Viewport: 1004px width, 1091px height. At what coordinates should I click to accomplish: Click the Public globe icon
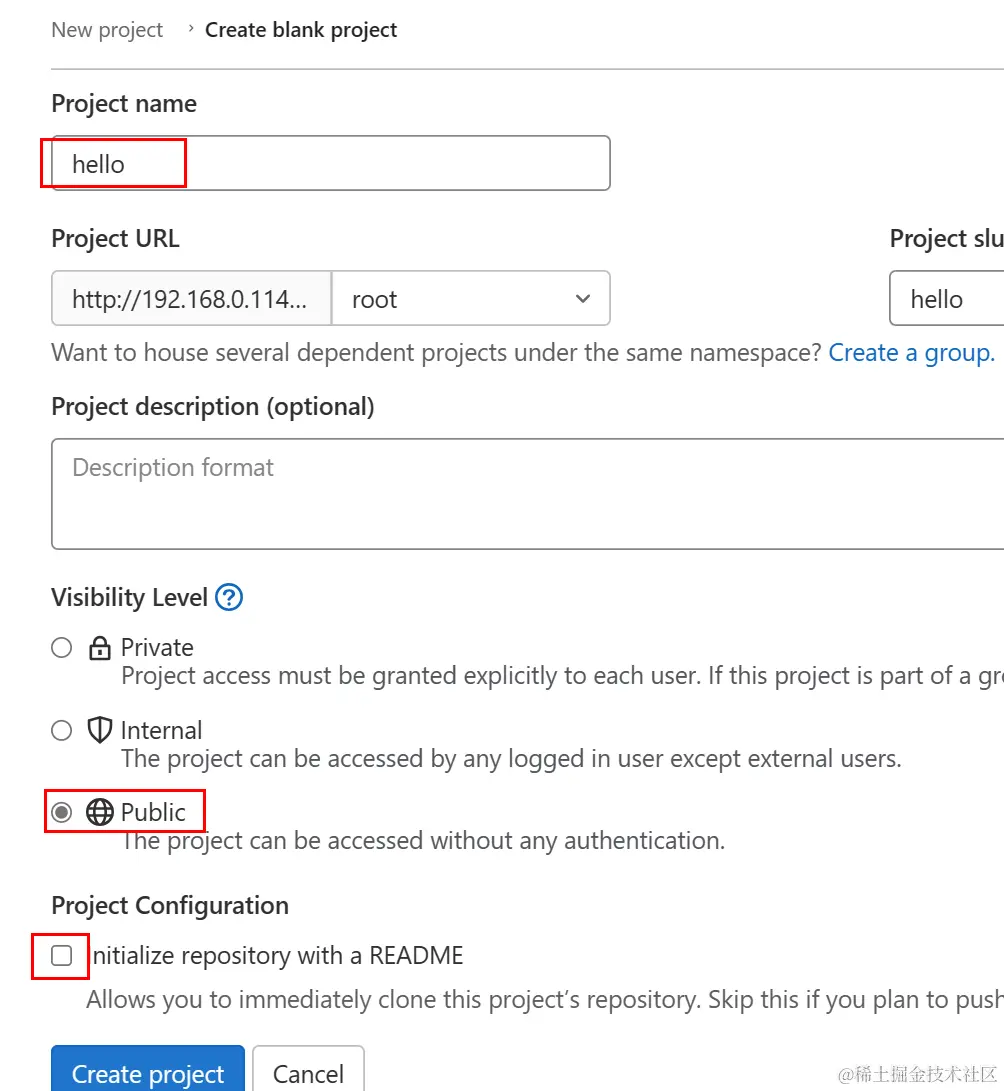click(x=100, y=812)
